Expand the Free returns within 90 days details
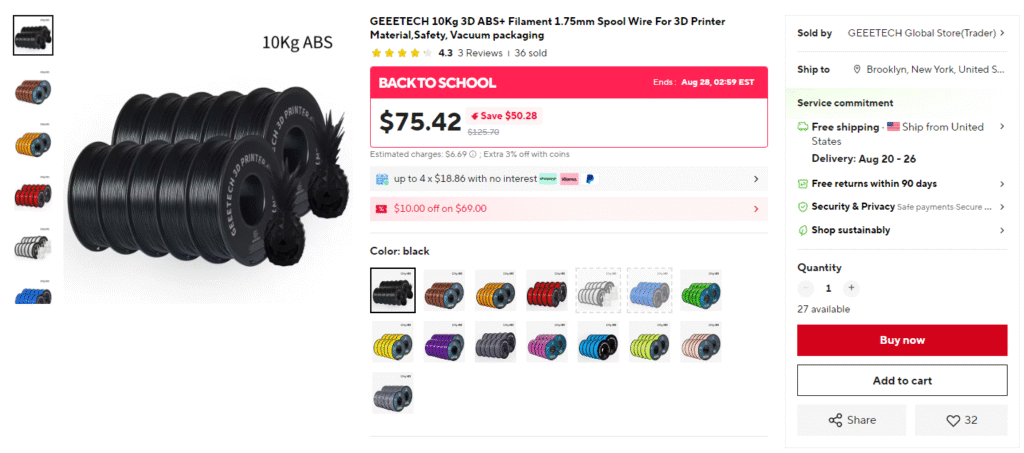This screenshot has width=1024, height=453. tap(902, 183)
